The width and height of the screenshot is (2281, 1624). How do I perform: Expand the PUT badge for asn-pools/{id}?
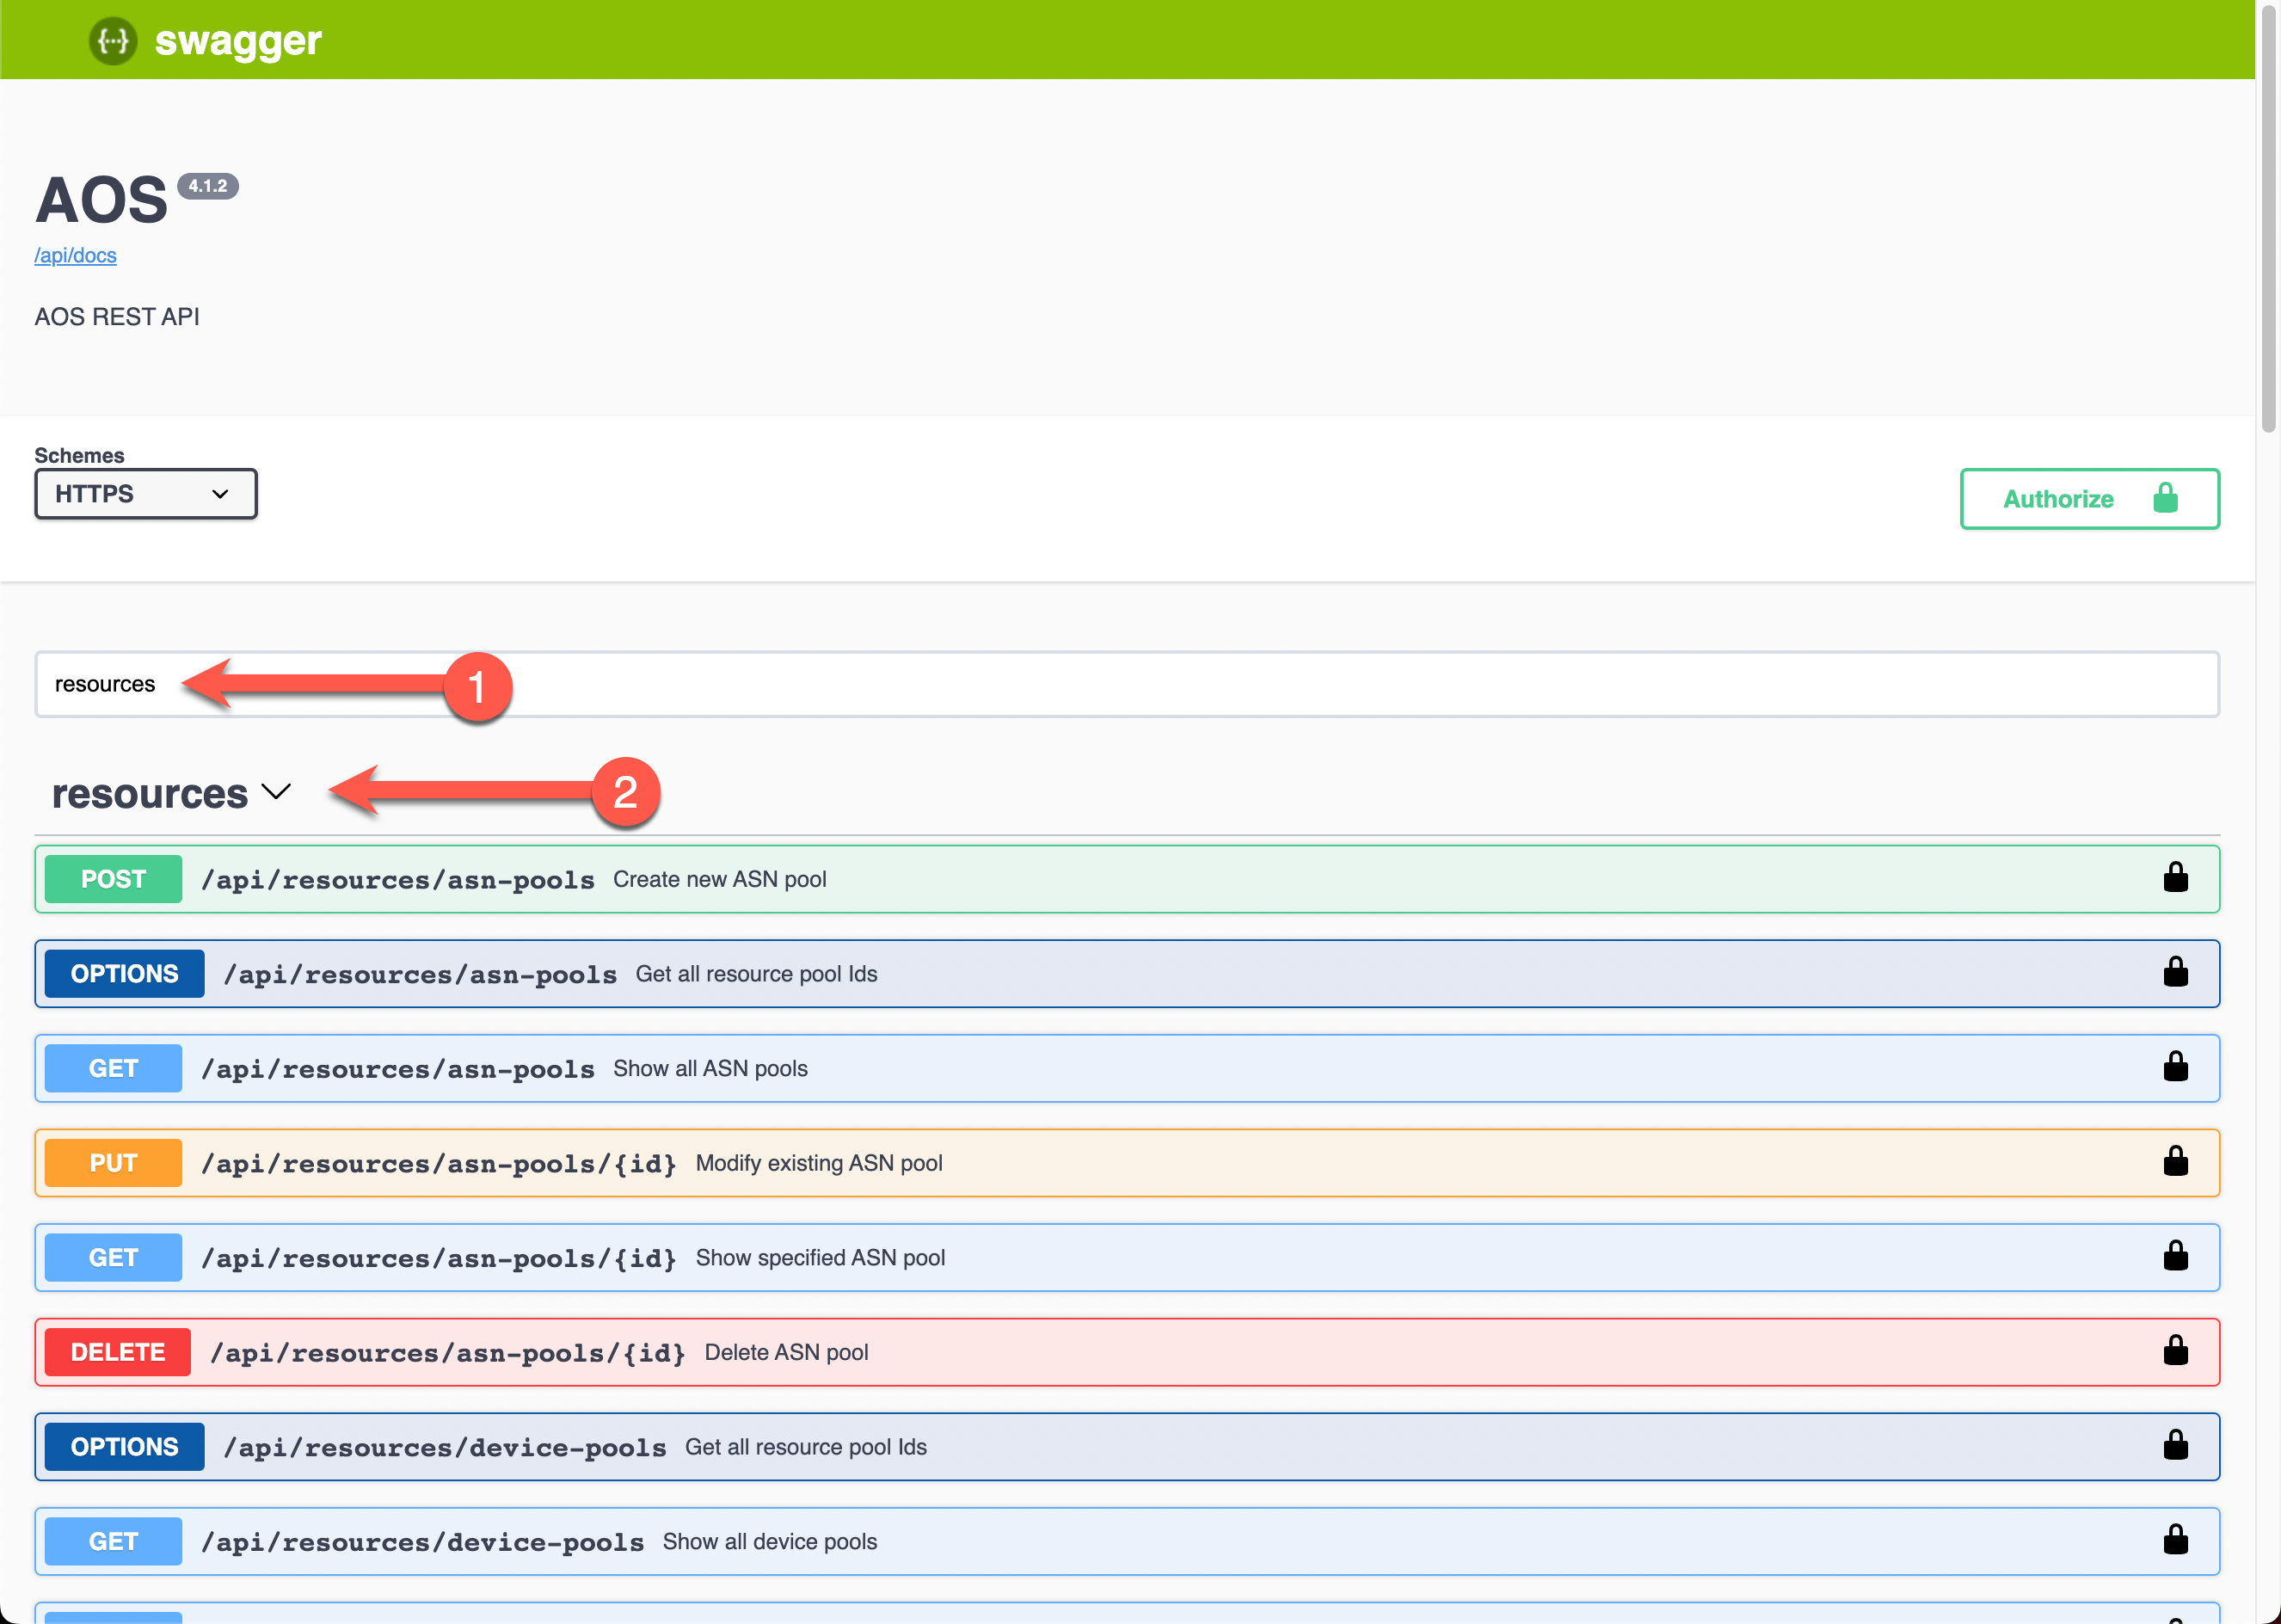[113, 1163]
